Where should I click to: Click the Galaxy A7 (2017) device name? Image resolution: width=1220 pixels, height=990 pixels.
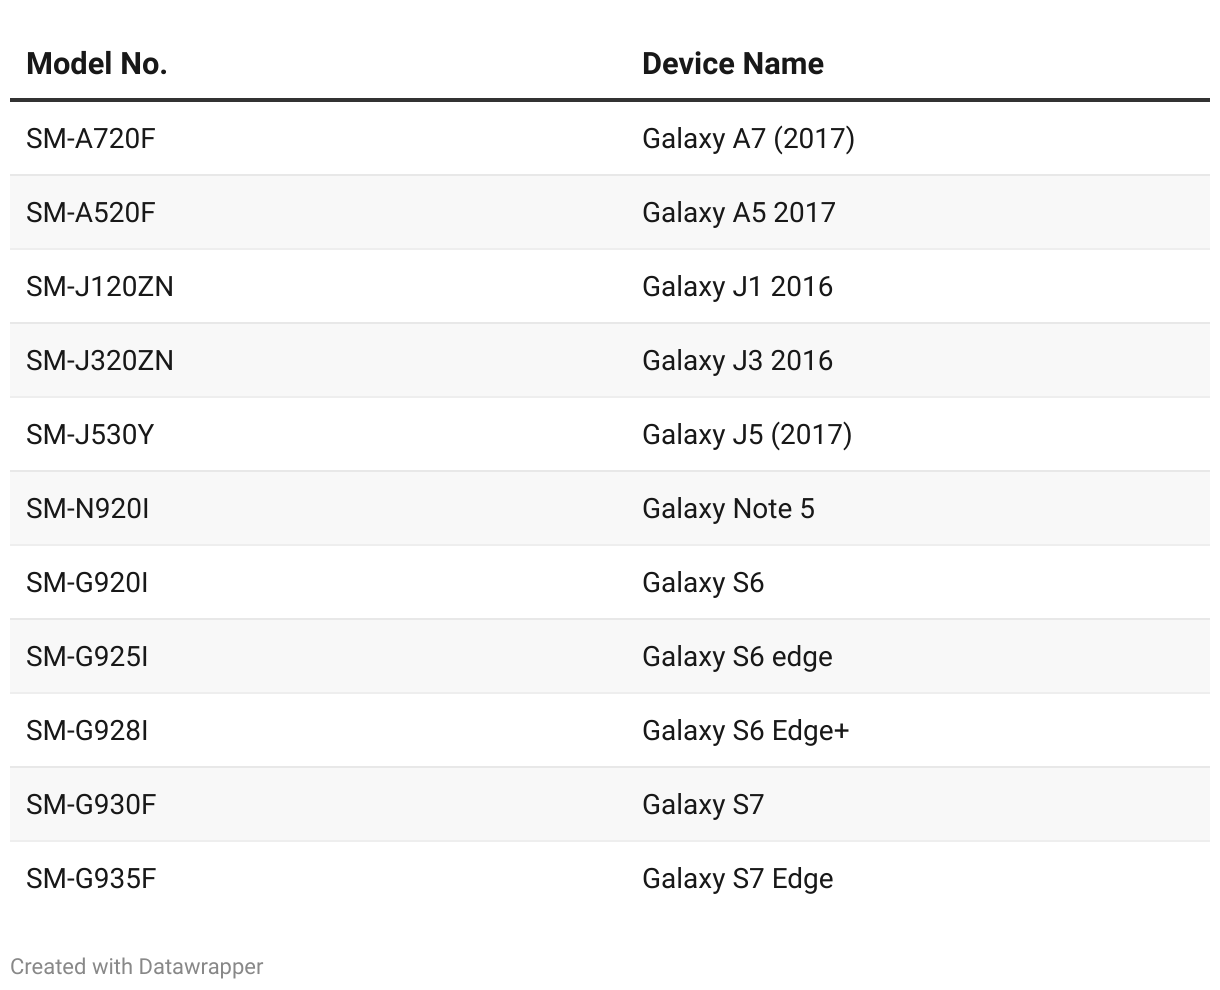point(748,139)
